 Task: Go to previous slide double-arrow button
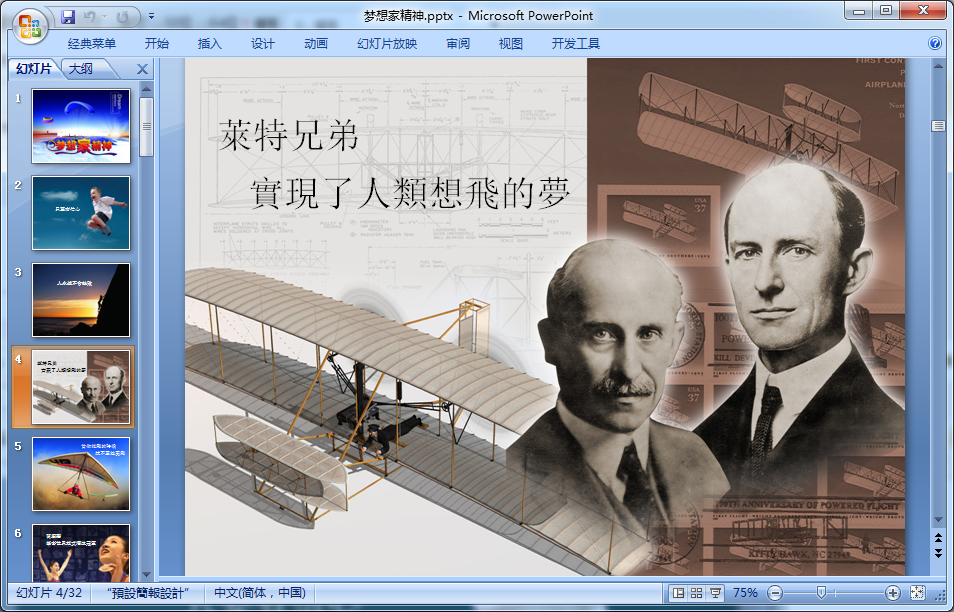click(x=938, y=538)
